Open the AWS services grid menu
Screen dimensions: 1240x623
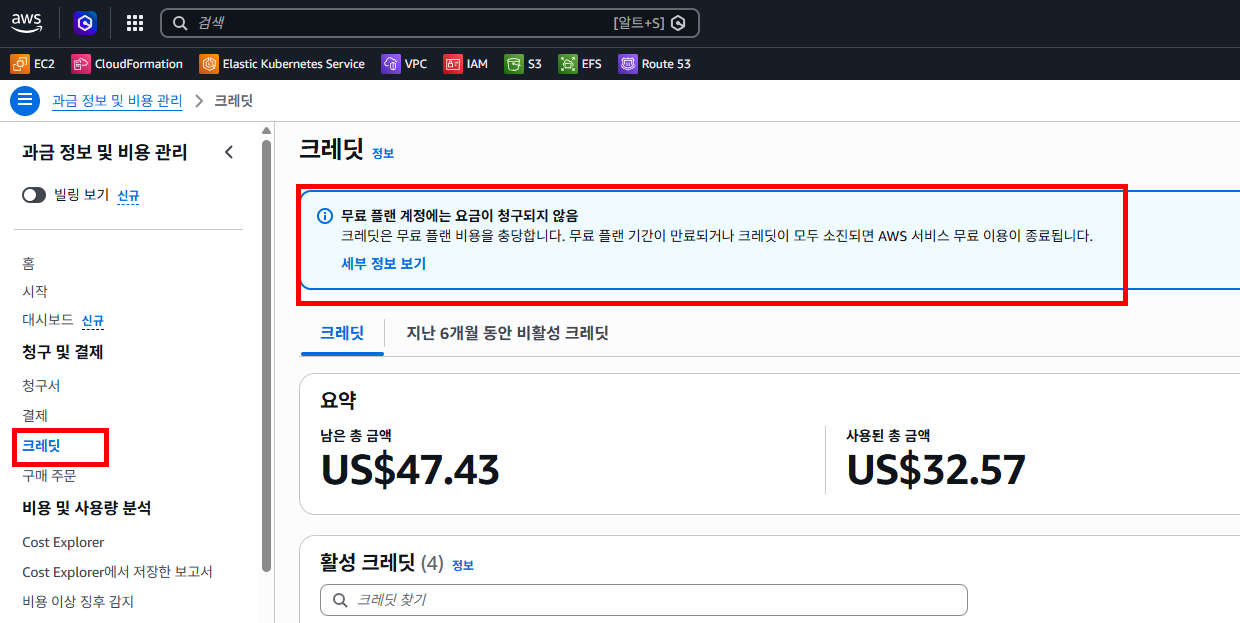pos(134,22)
